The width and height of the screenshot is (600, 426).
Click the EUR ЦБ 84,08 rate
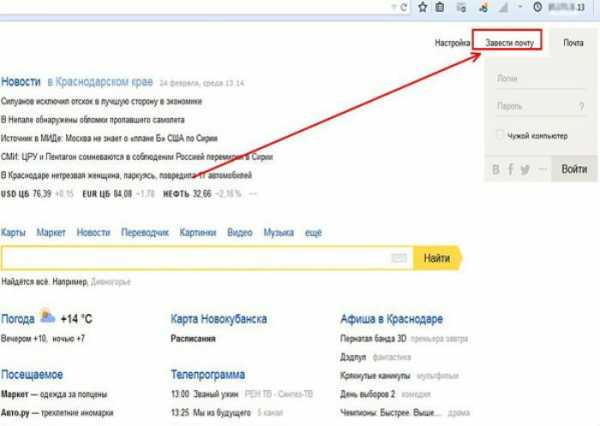point(107,194)
